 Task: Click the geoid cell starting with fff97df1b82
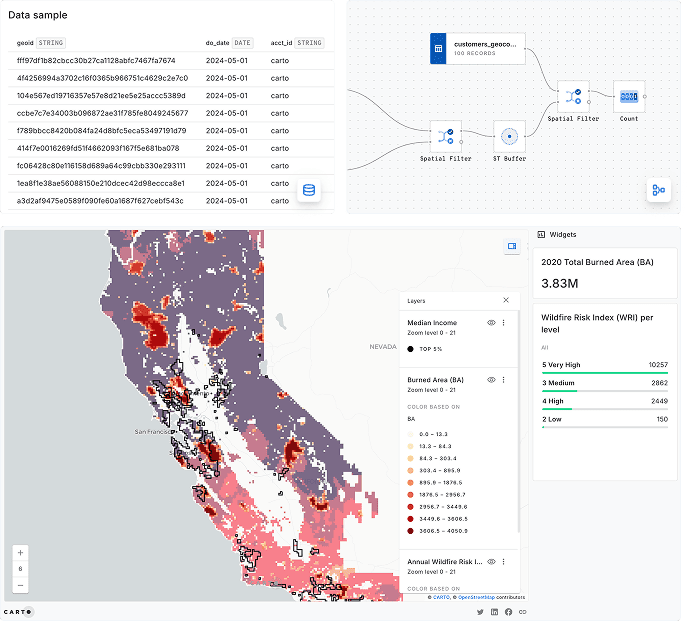[96, 61]
